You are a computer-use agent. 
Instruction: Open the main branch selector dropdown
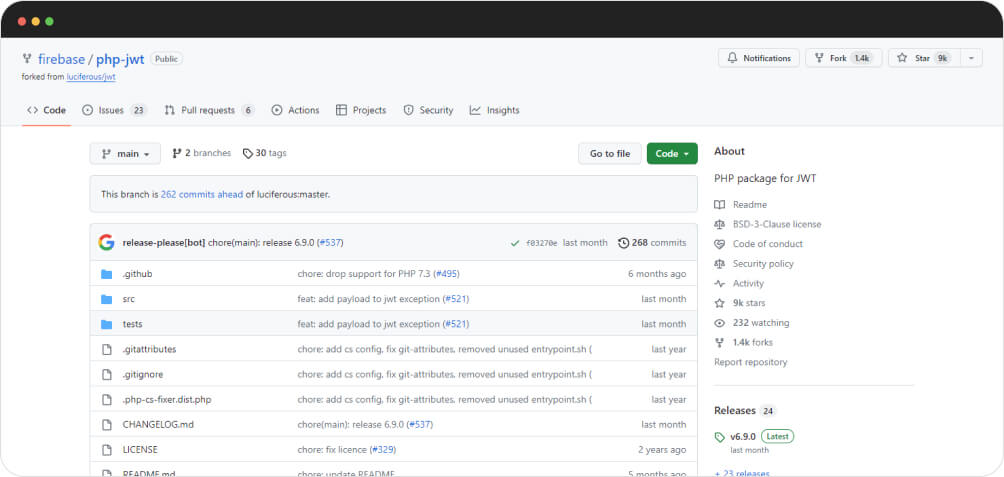point(125,154)
